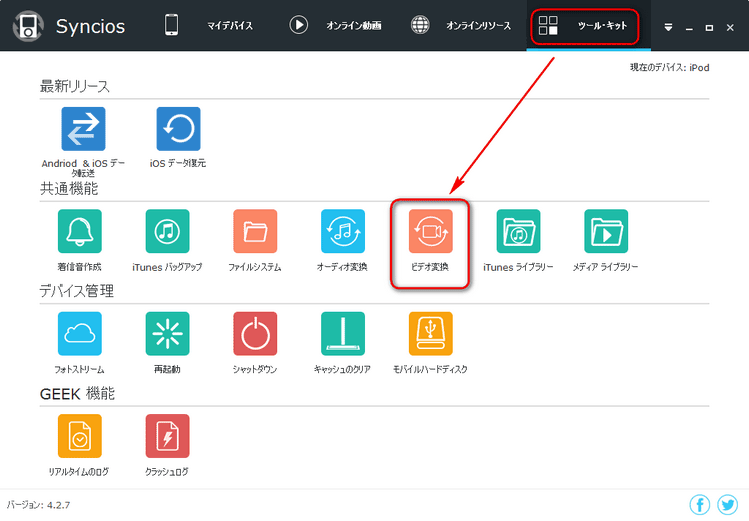Launch the audio converter tool
The width and height of the screenshot is (749, 521).
click(x=342, y=231)
